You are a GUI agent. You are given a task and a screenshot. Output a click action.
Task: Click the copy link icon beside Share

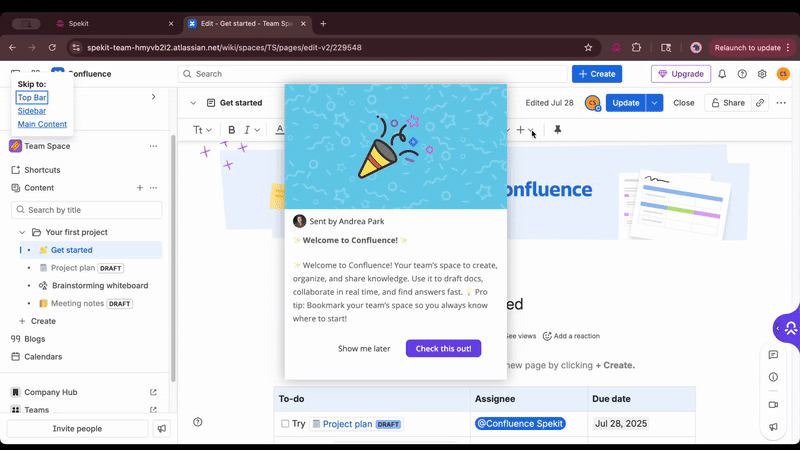pyautogui.click(x=760, y=103)
